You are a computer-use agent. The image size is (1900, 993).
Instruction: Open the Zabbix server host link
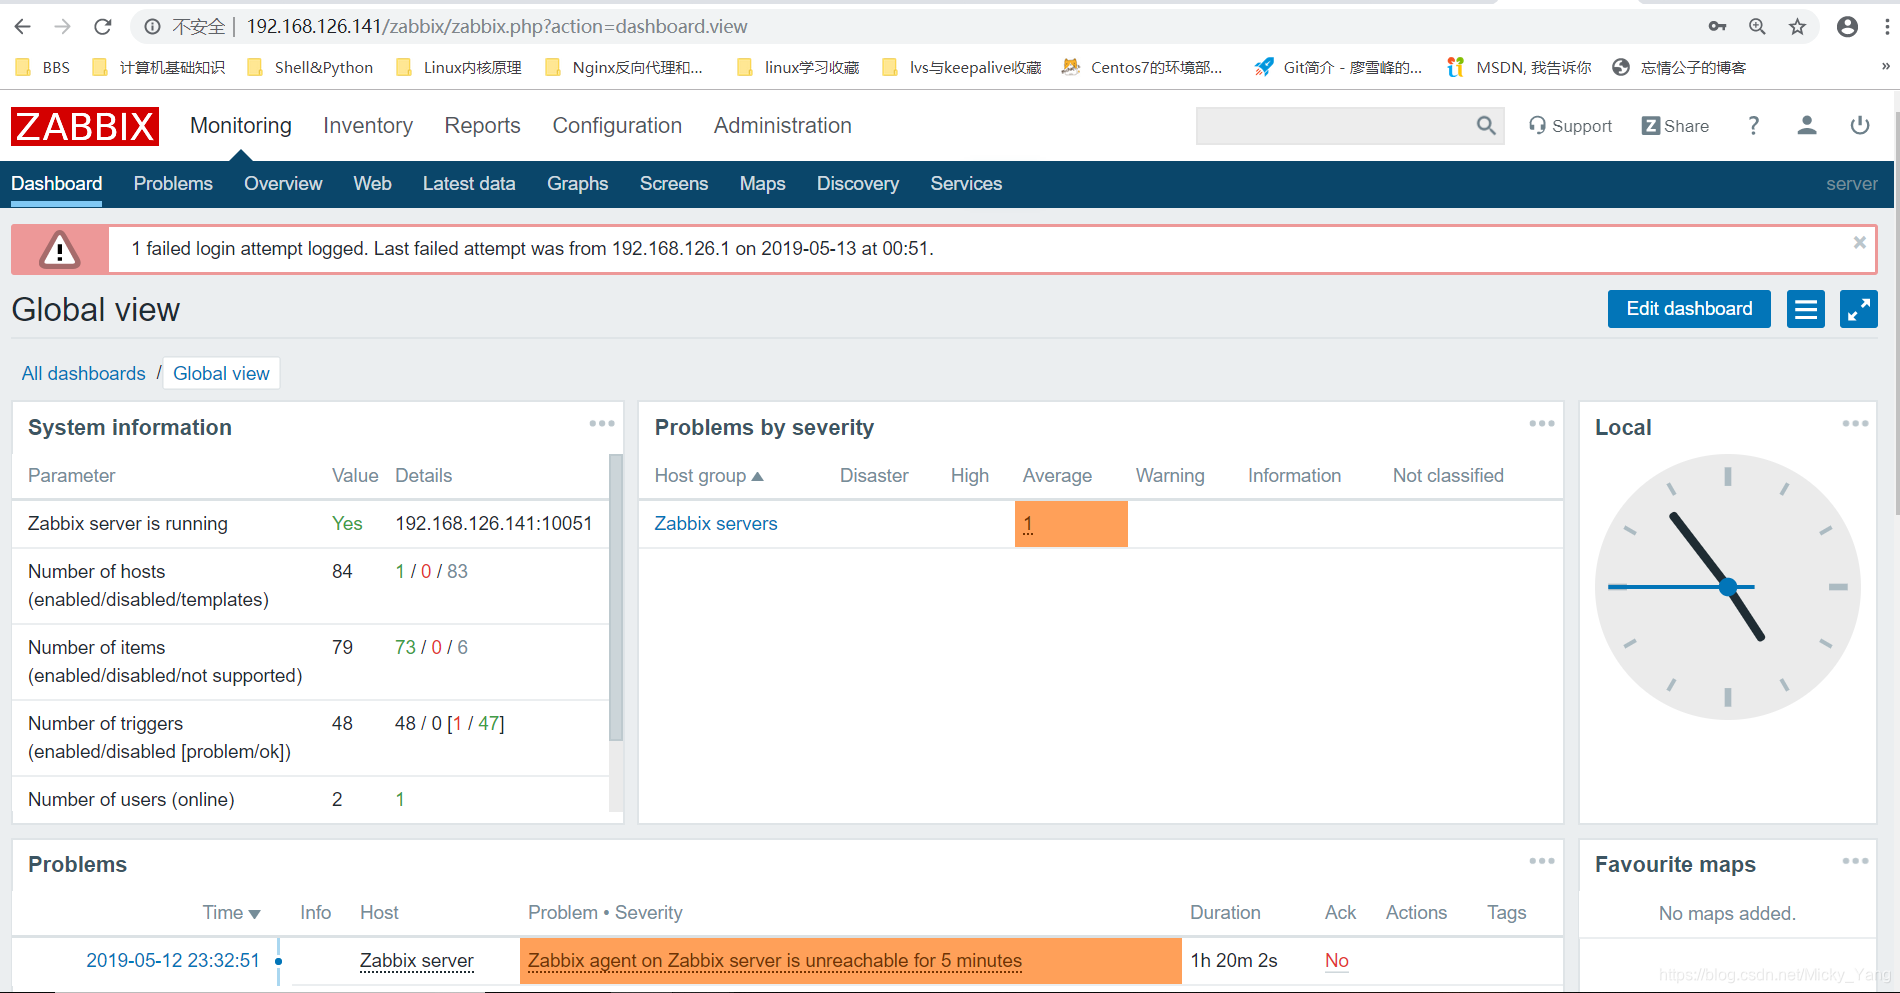pyautogui.click(x=417, y=961)
